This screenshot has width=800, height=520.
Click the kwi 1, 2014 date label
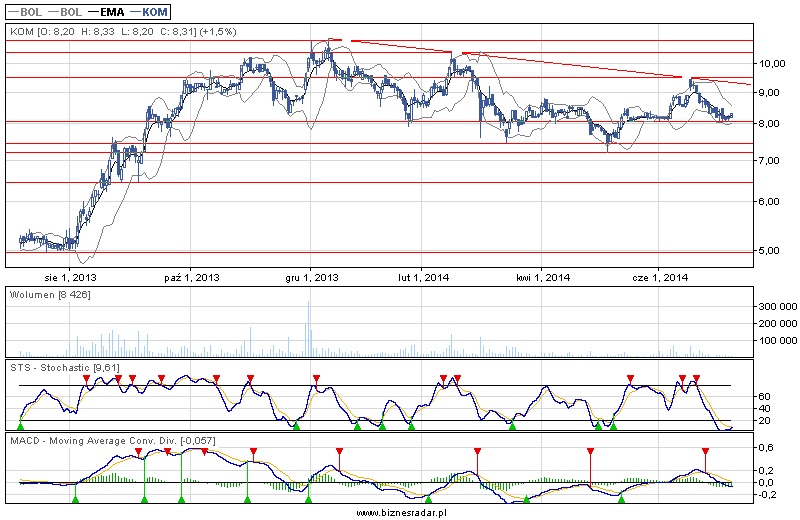pos(543,278)
